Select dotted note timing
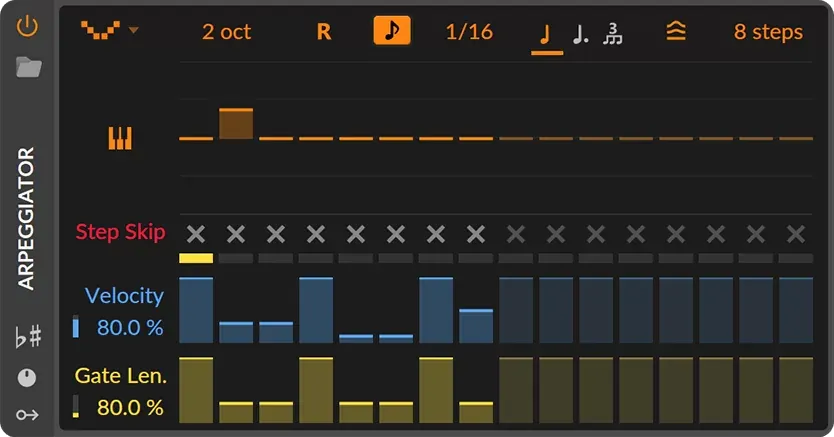The image size is (834, 437). (581, 35)
